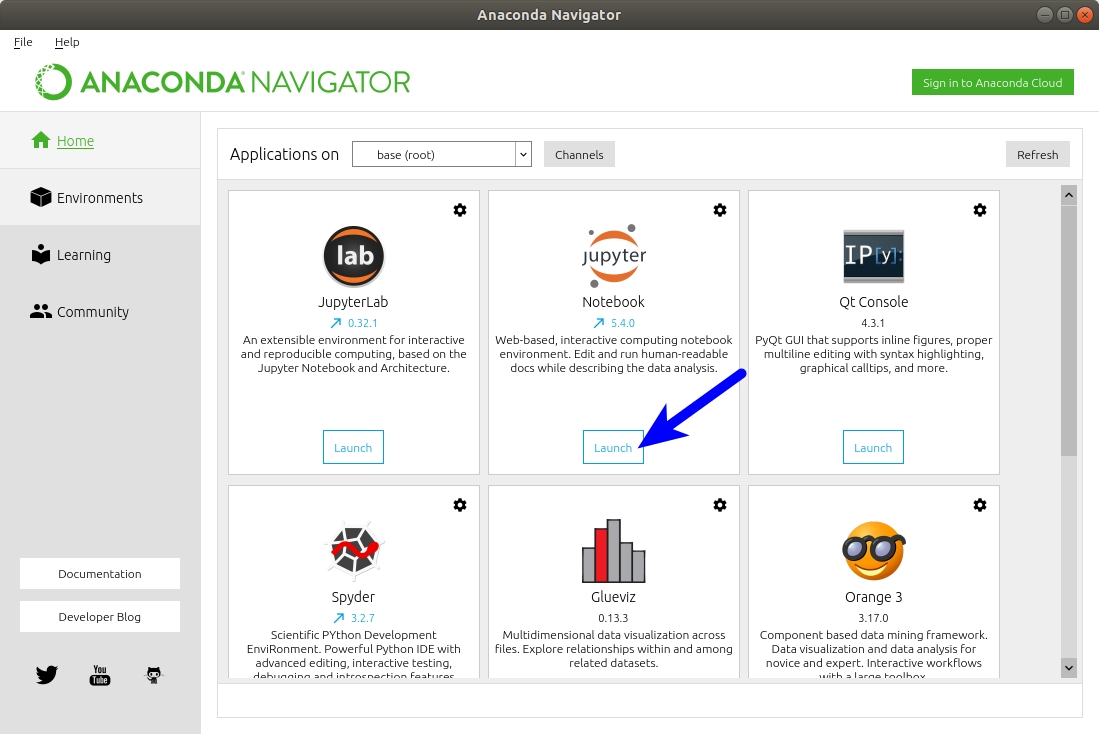Click the Orange 3 sunglasses logo

pos(873,551)
